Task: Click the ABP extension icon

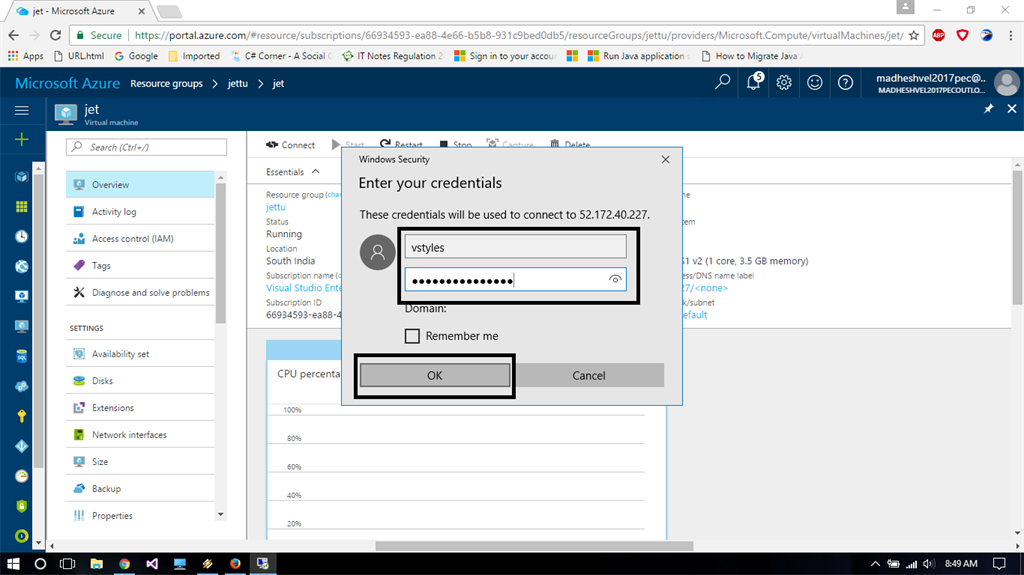Action: tap(938, 35)
